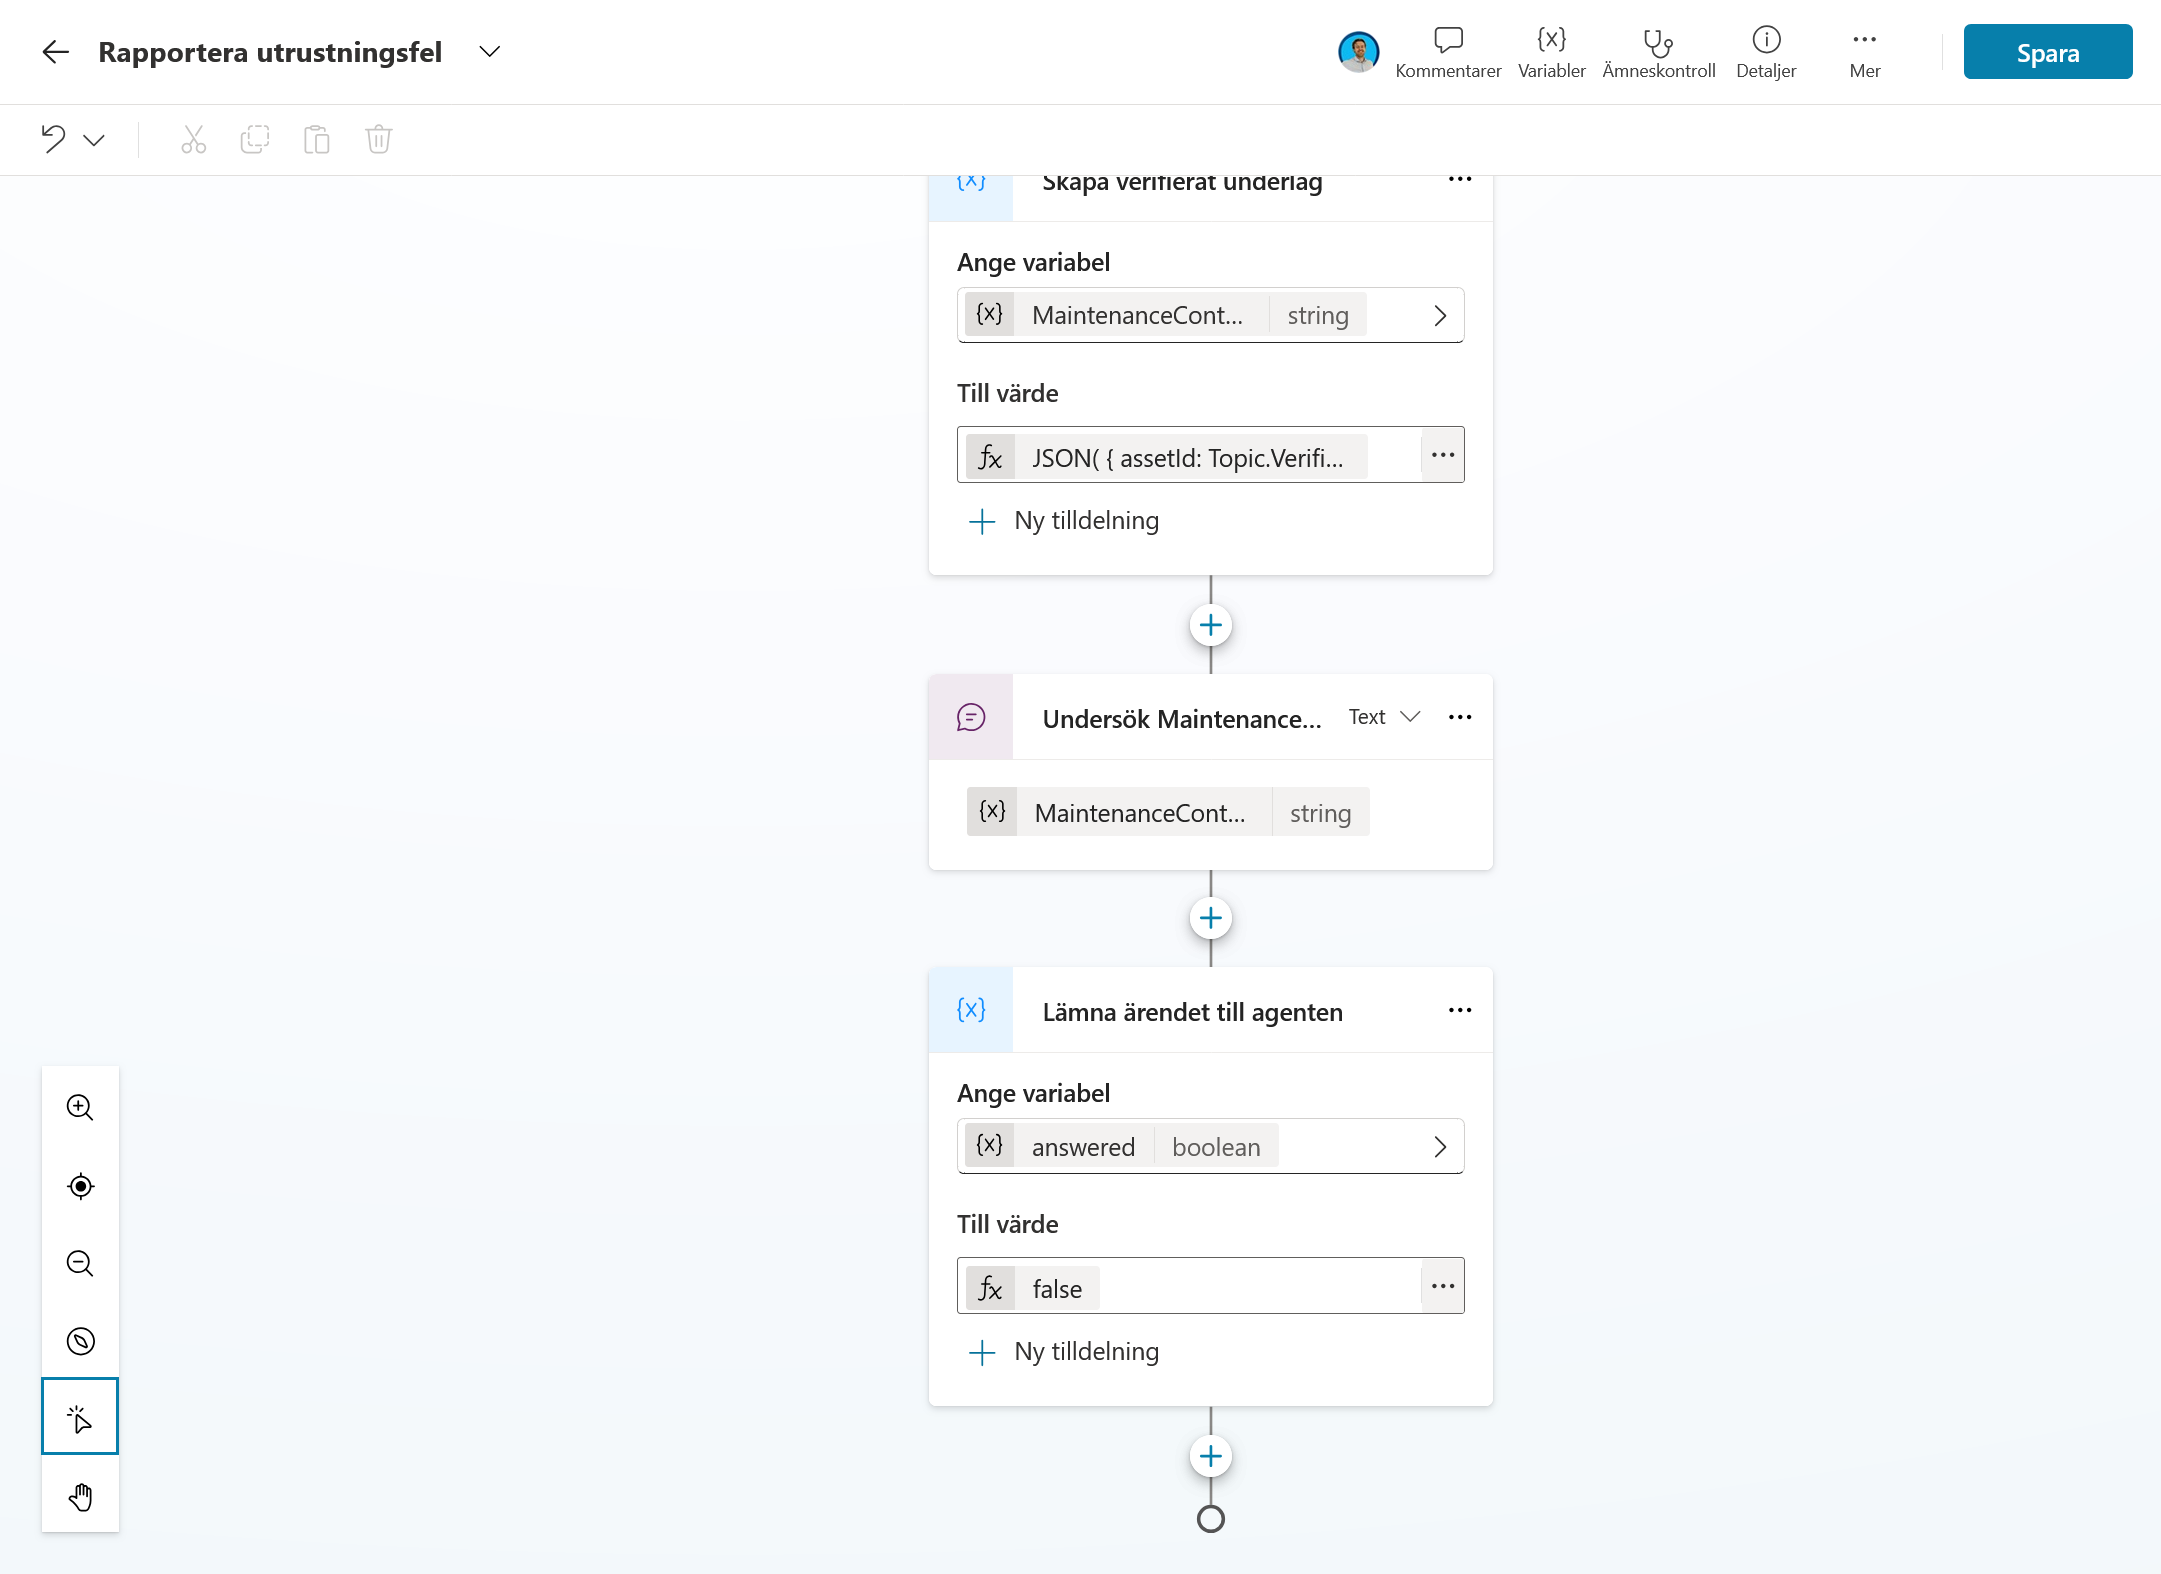
Task: Add node after Lämna ärendet till agenten
Action: point(1210,1456)
